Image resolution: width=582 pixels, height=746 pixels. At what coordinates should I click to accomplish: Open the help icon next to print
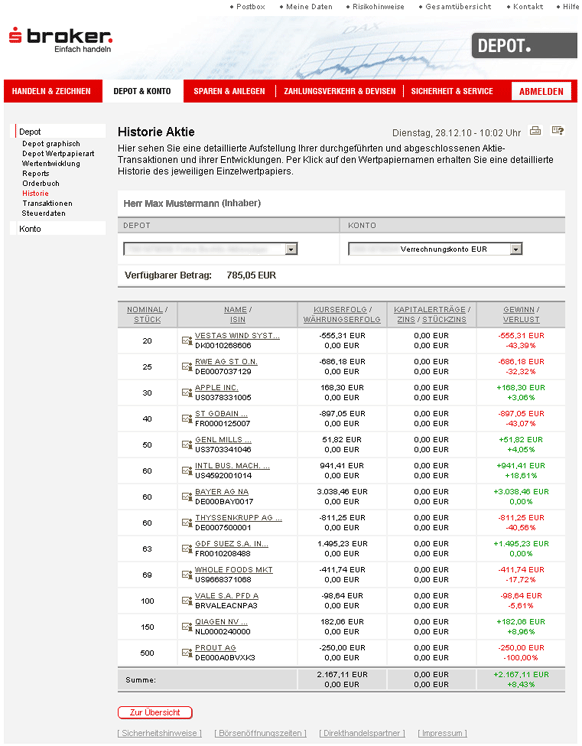pos(558,130)
